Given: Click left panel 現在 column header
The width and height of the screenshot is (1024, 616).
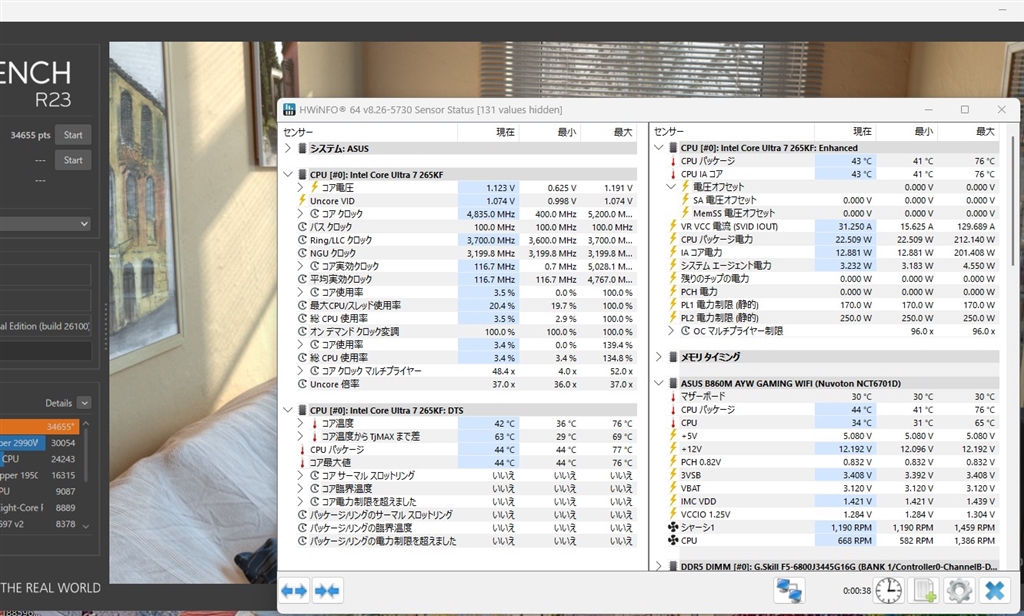Looking at the screenshot, I should point(505,133).
